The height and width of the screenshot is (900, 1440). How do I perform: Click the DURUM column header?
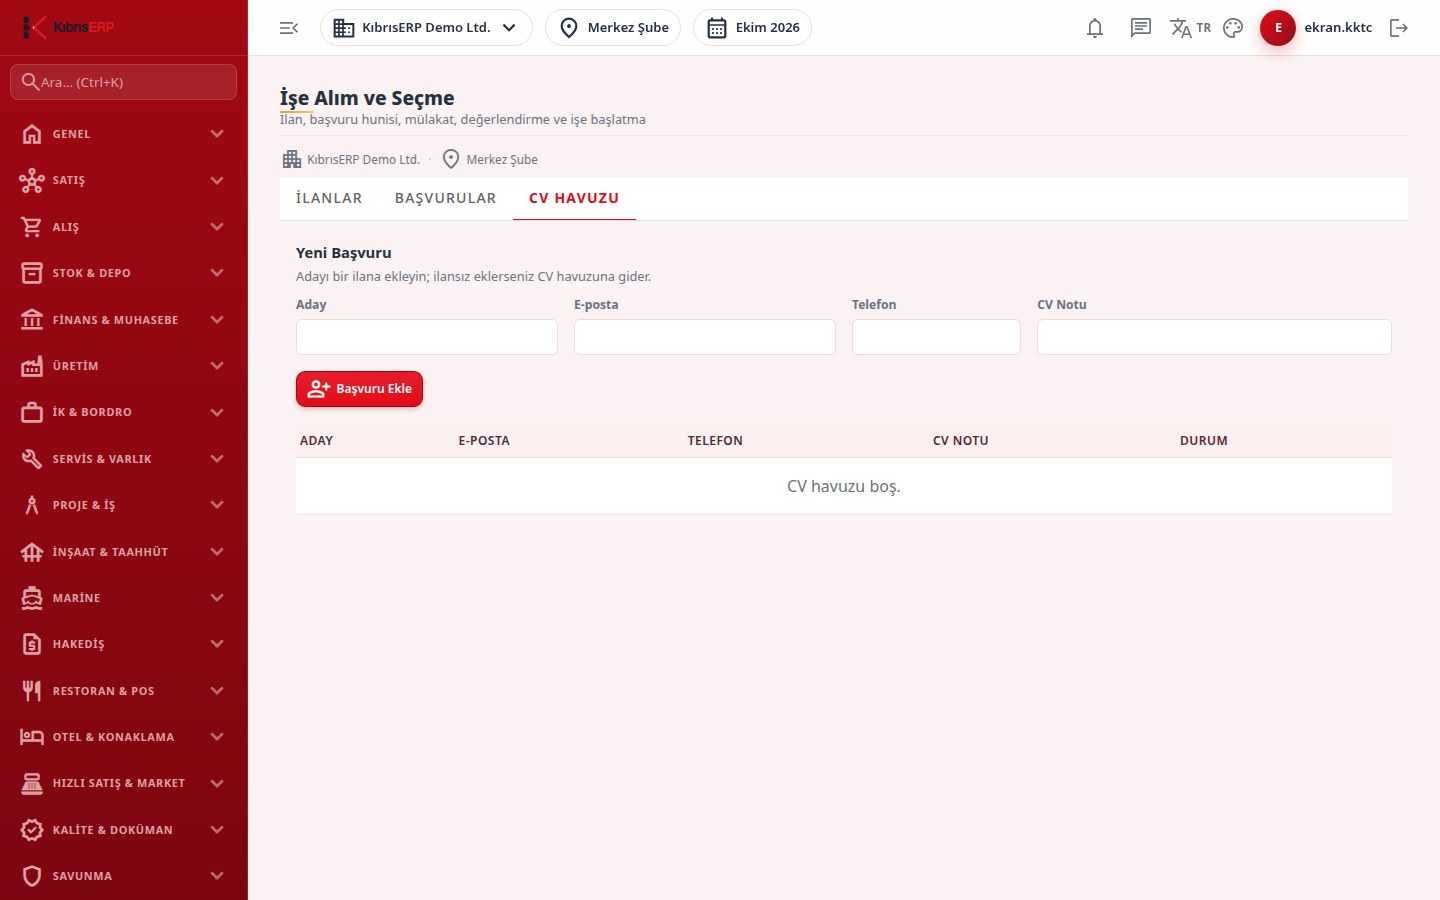(1204, 441)
